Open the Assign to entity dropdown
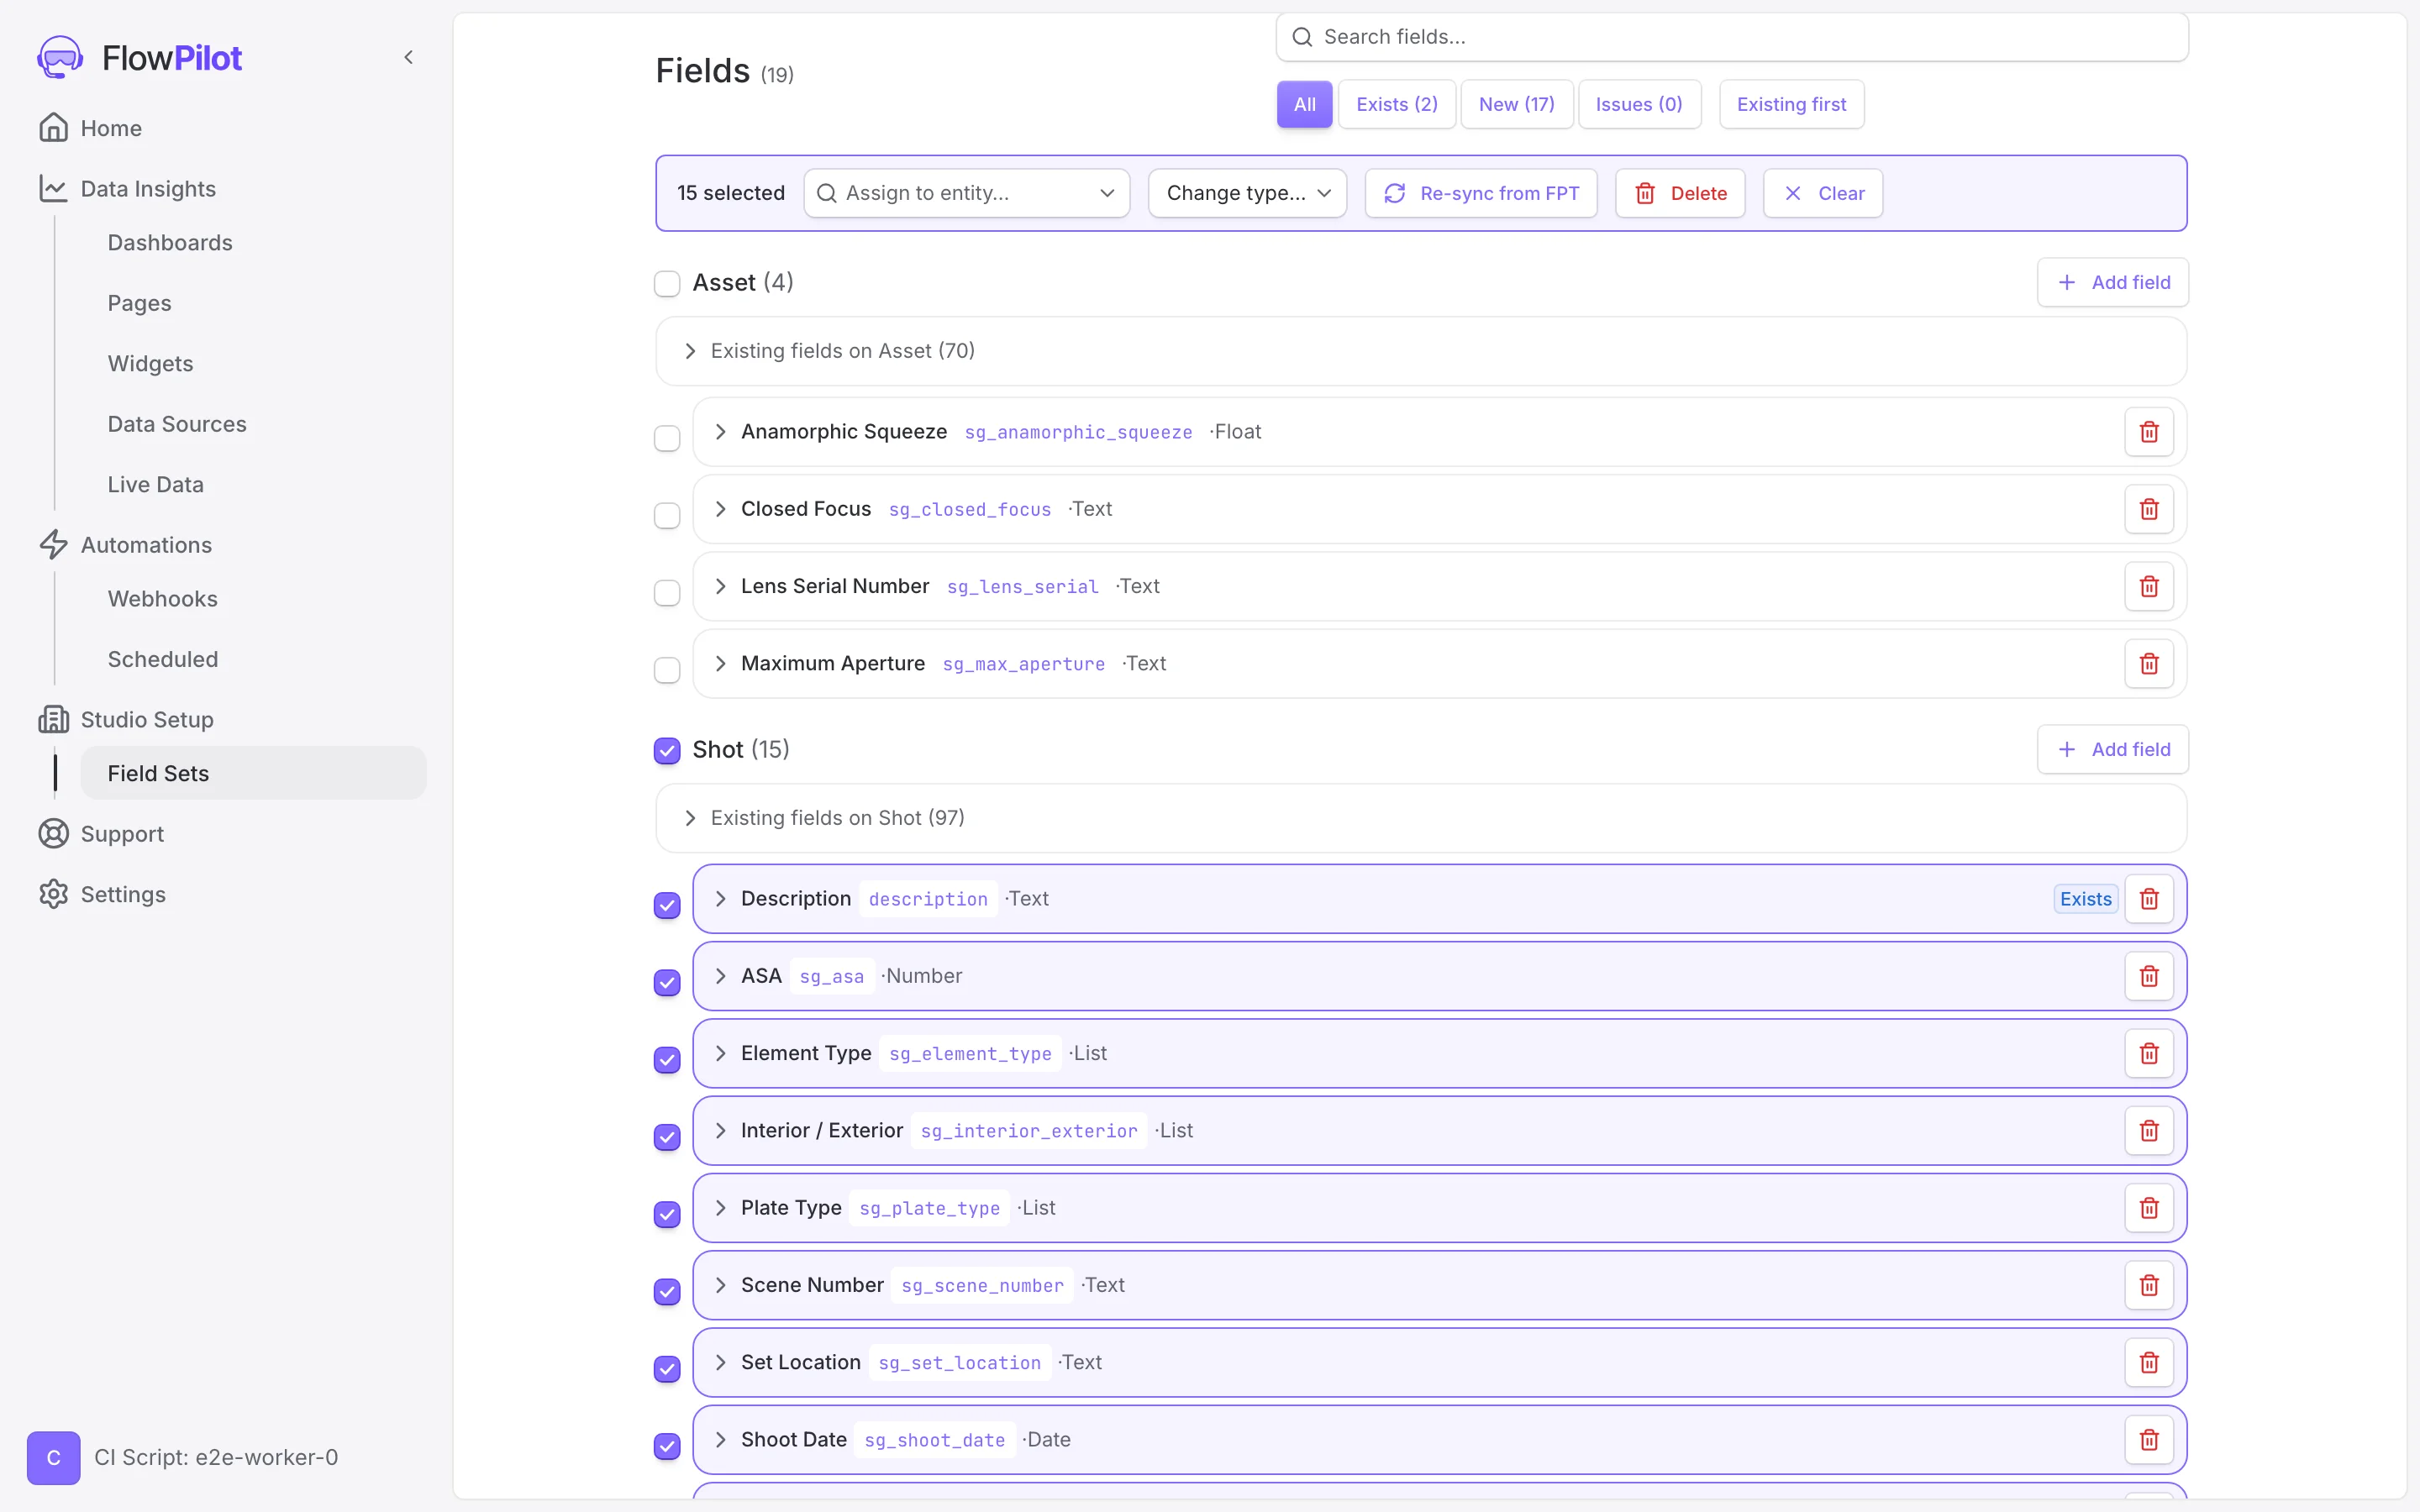This screenshot has height=1512, width=2420. click(x=966, y=193)
